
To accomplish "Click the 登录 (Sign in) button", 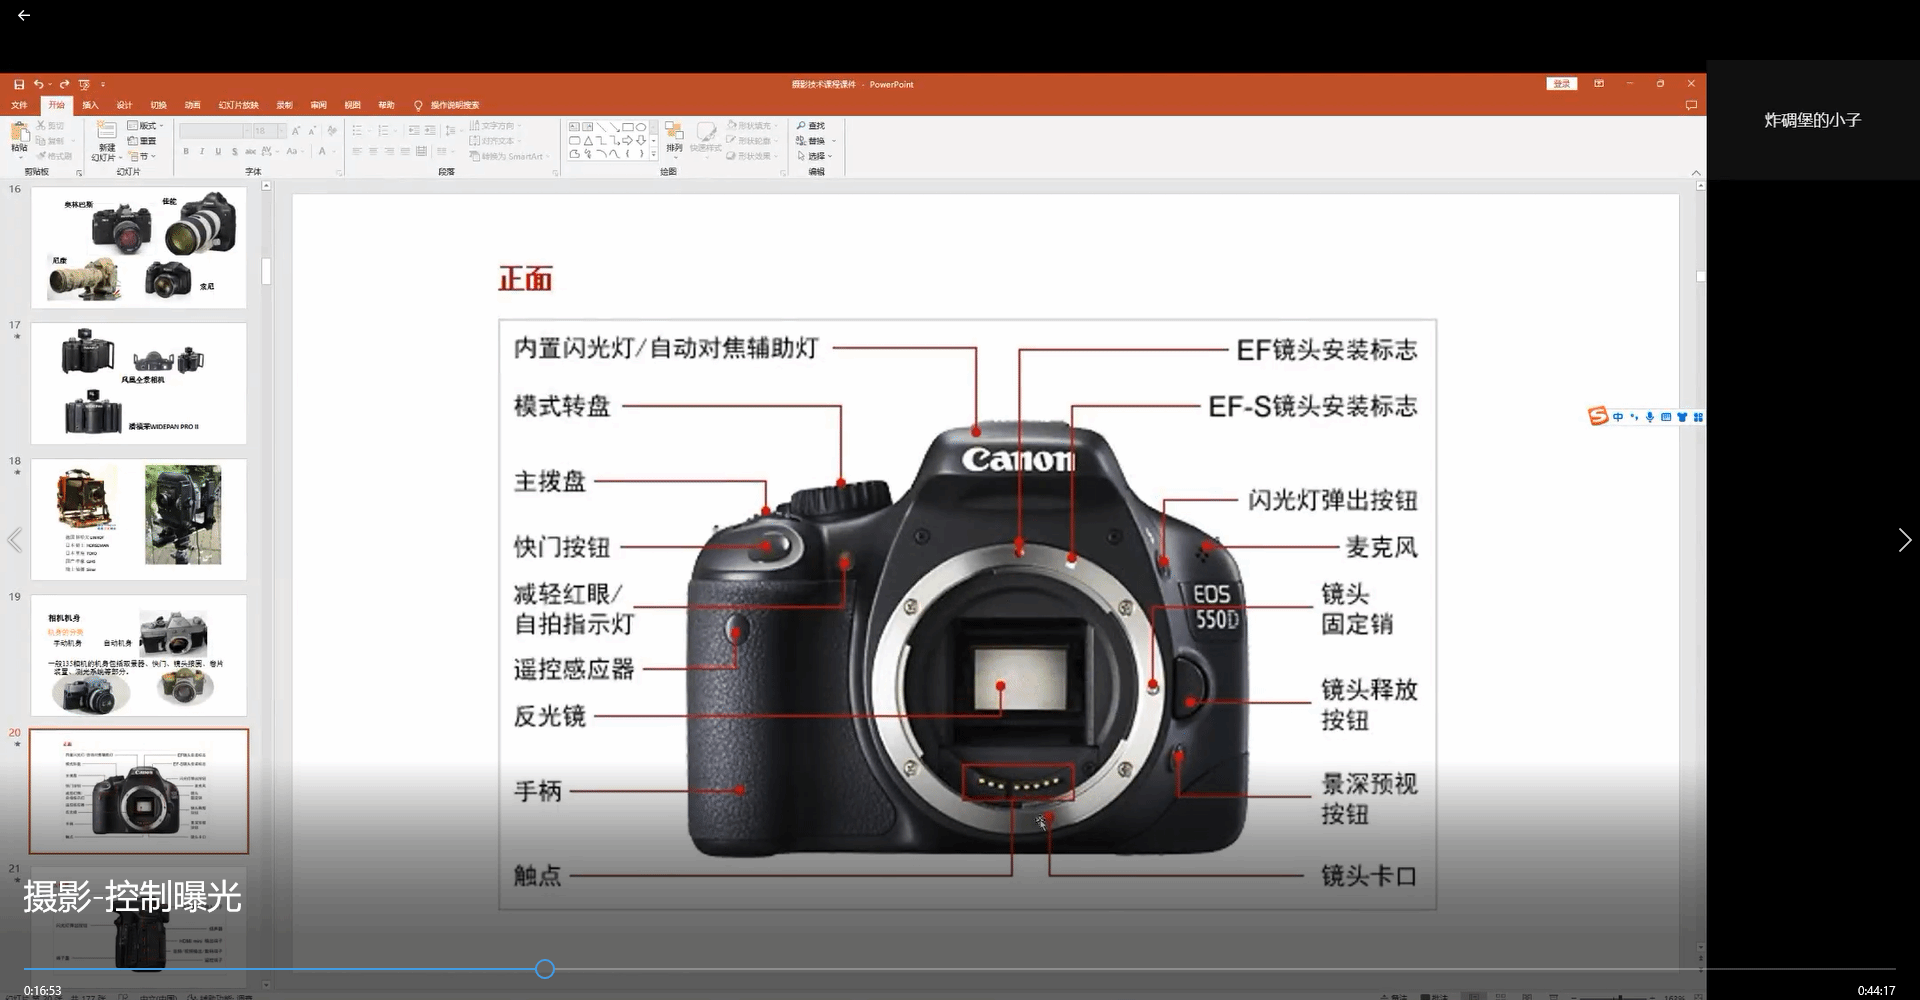I will tap(1561, 84).
